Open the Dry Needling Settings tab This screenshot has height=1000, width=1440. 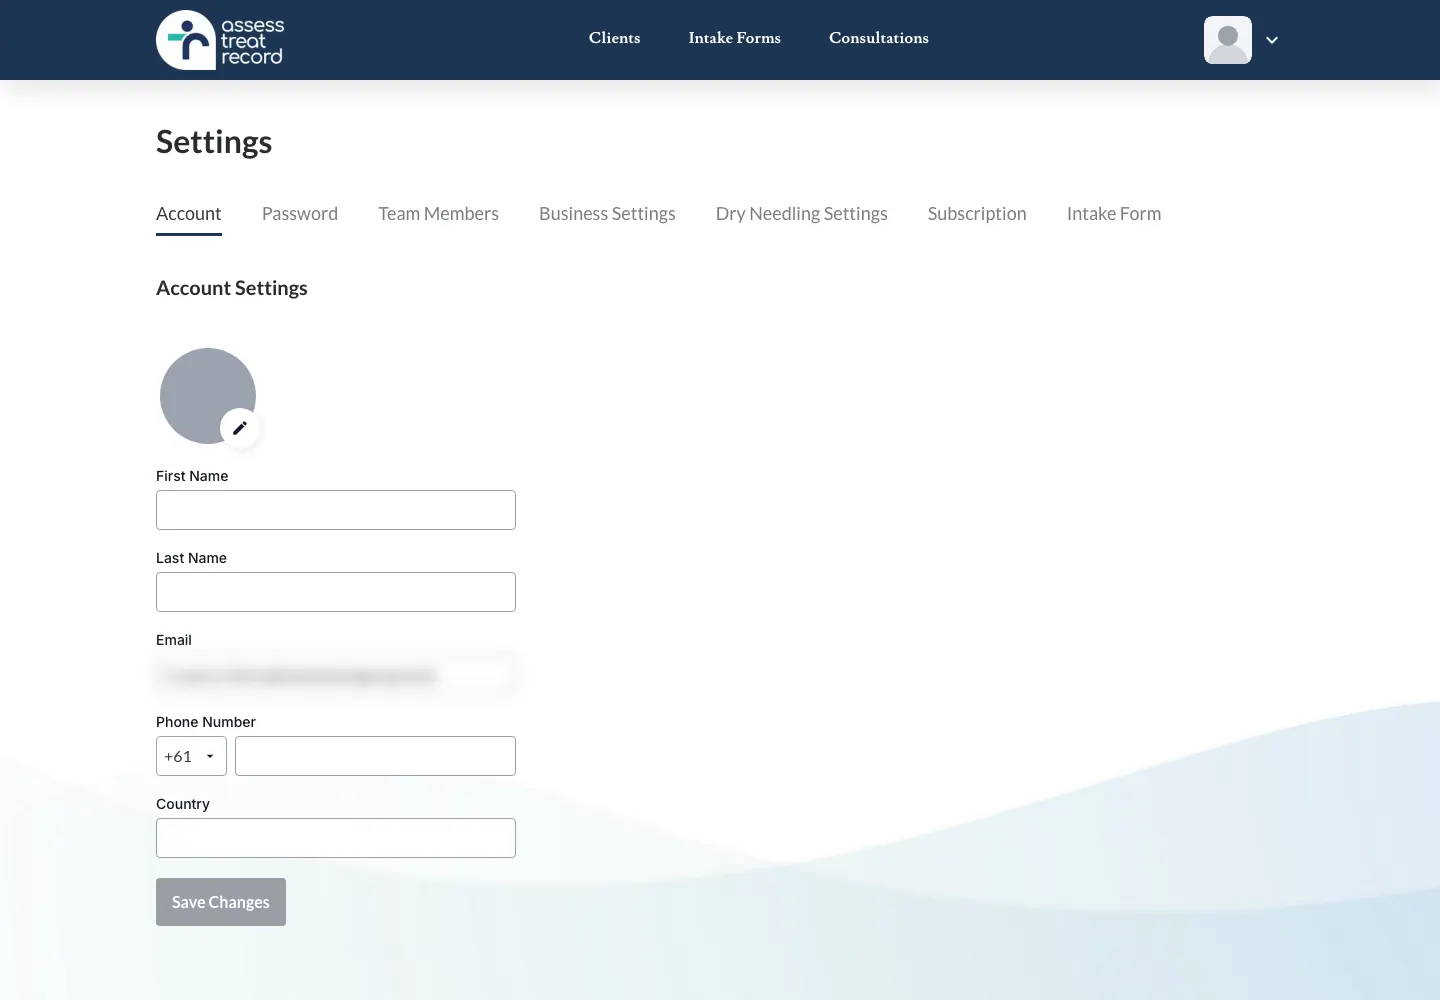click(x=802, y=214)
